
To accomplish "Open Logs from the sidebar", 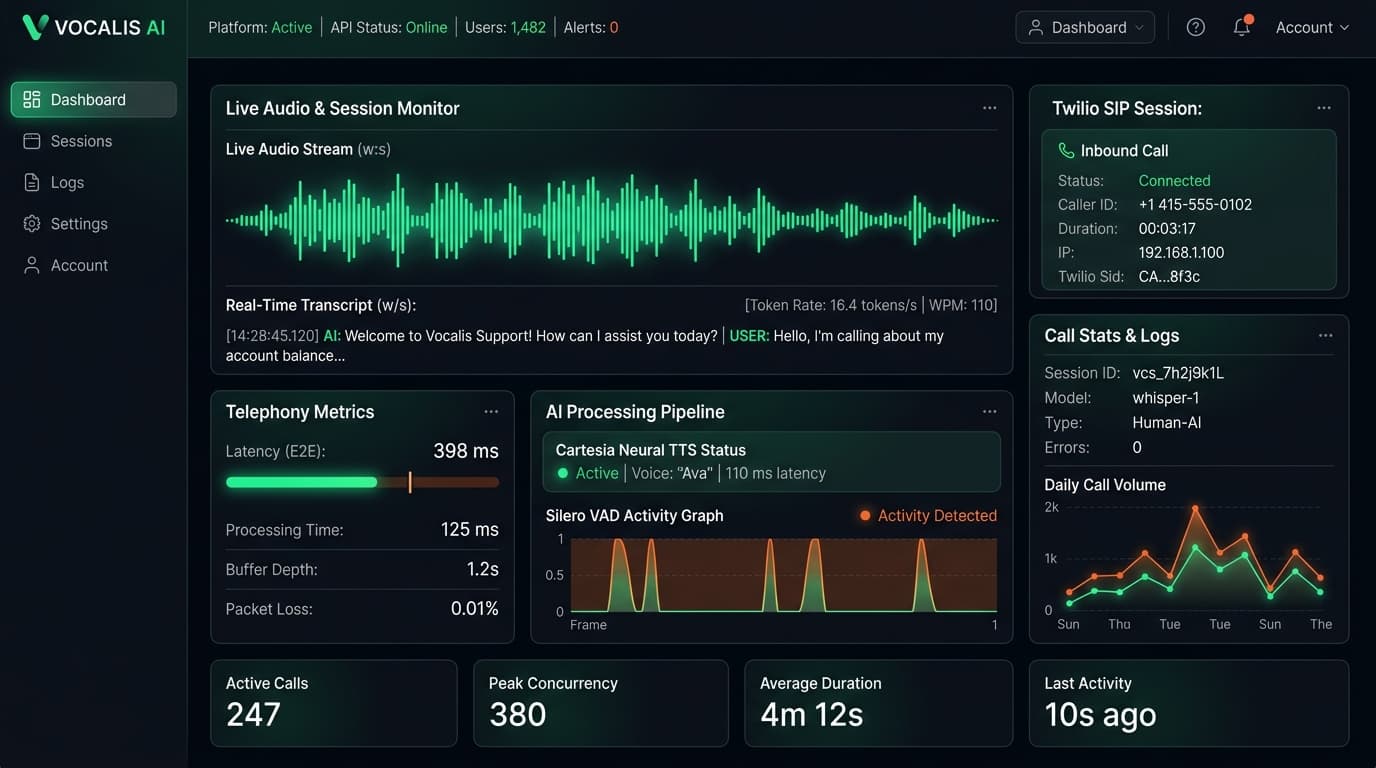I will [94, 182].
